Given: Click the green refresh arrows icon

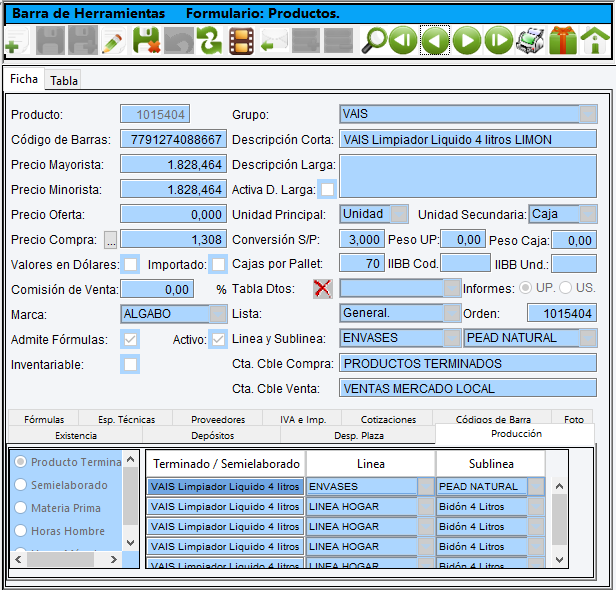Looking at the screenshot, I should click(x=209, y=41).
